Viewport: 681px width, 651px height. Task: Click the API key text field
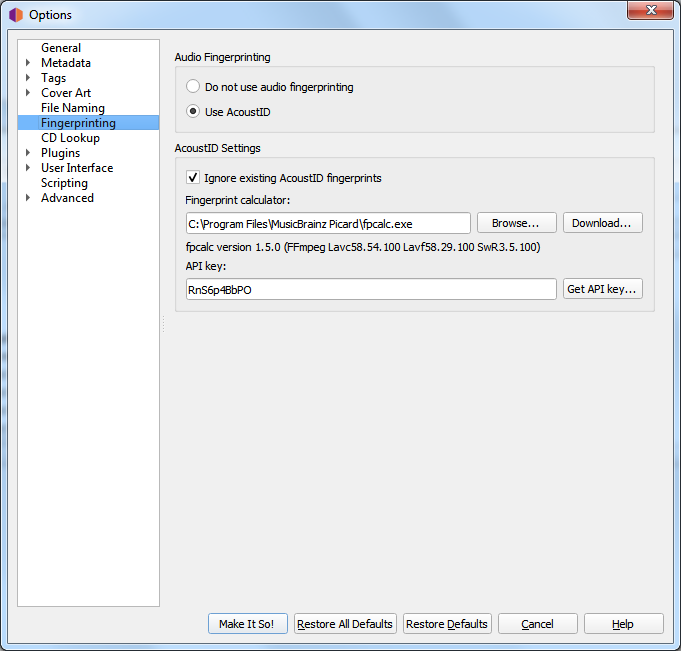click(x=370, y=289)
